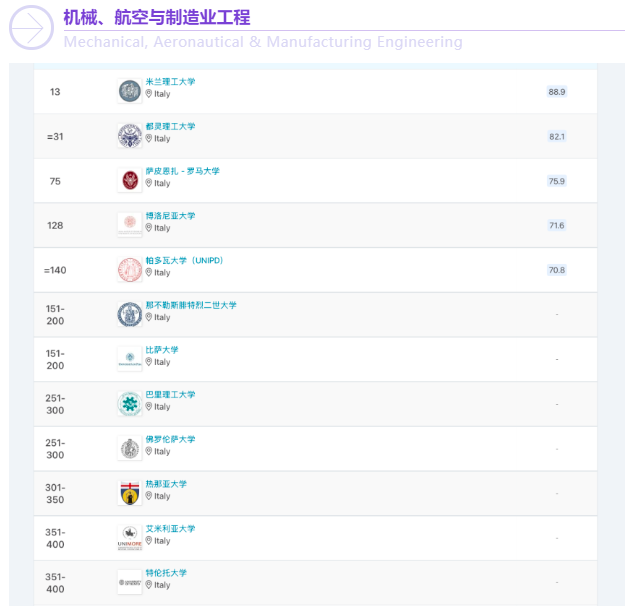Open the 巴里理工大学 link
Viewport: 638px width, 606px height.
click(170, 395)
